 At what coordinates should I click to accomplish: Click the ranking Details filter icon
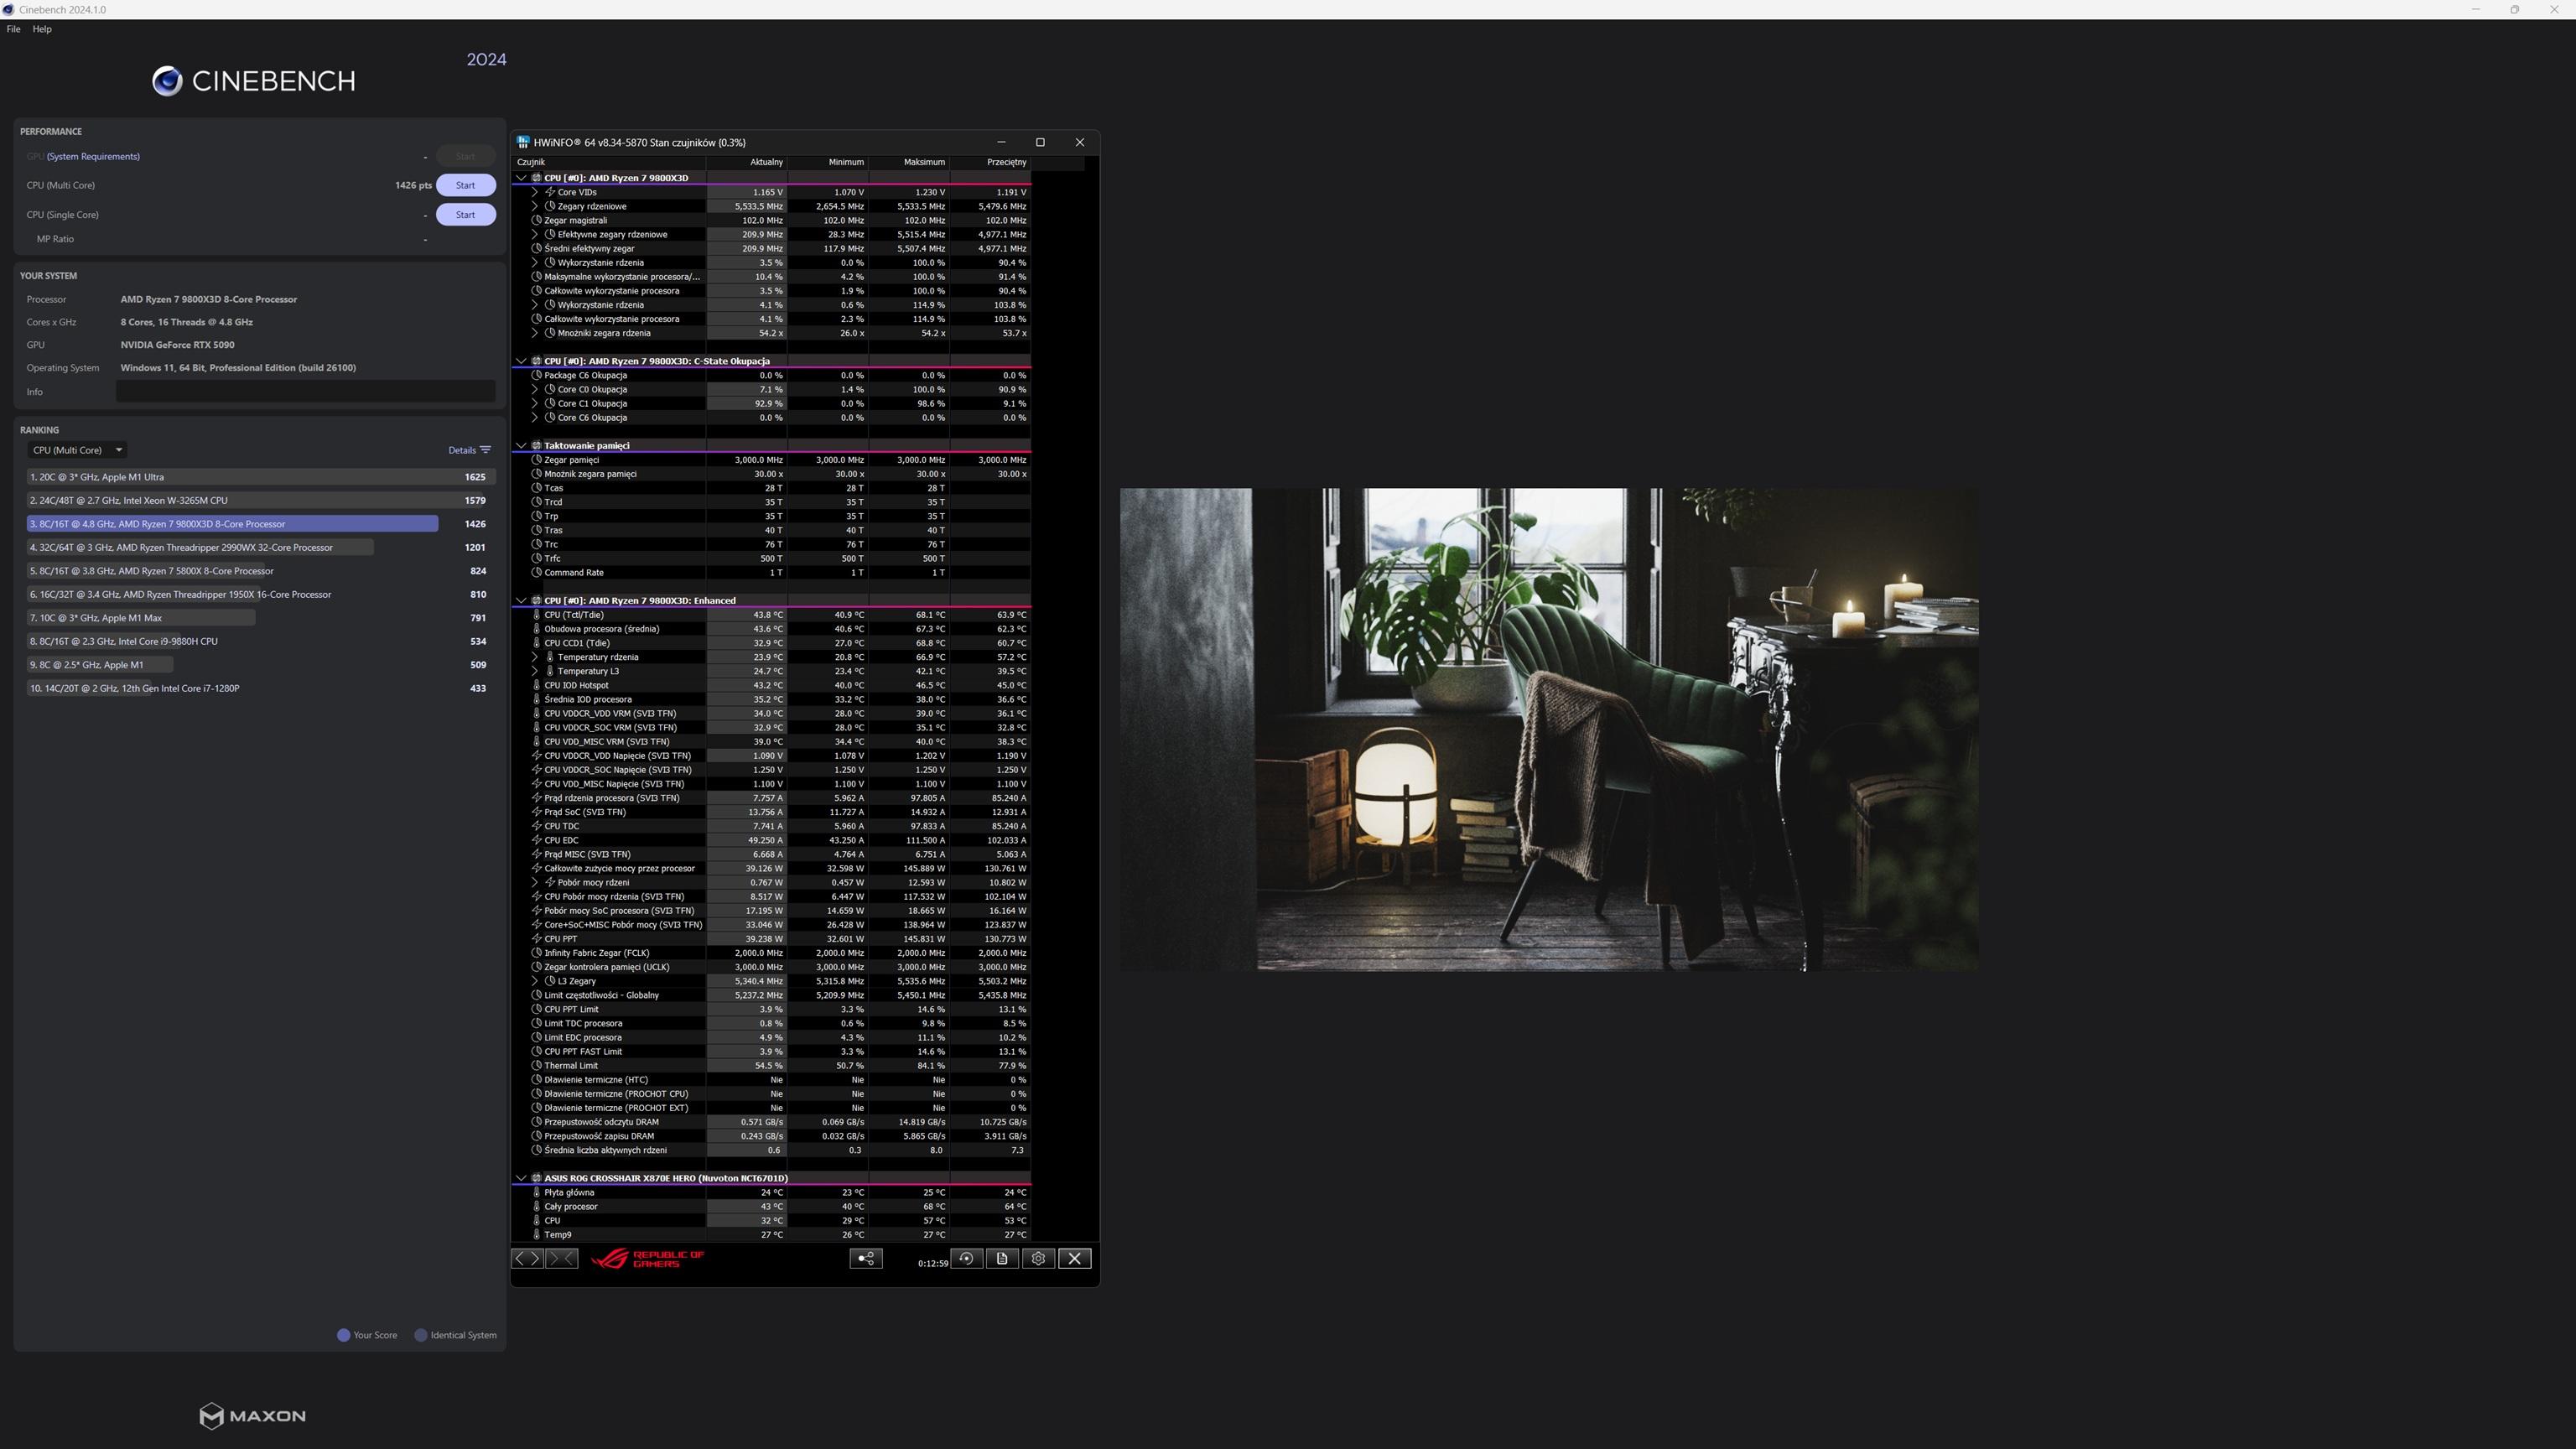click(485, 450)
